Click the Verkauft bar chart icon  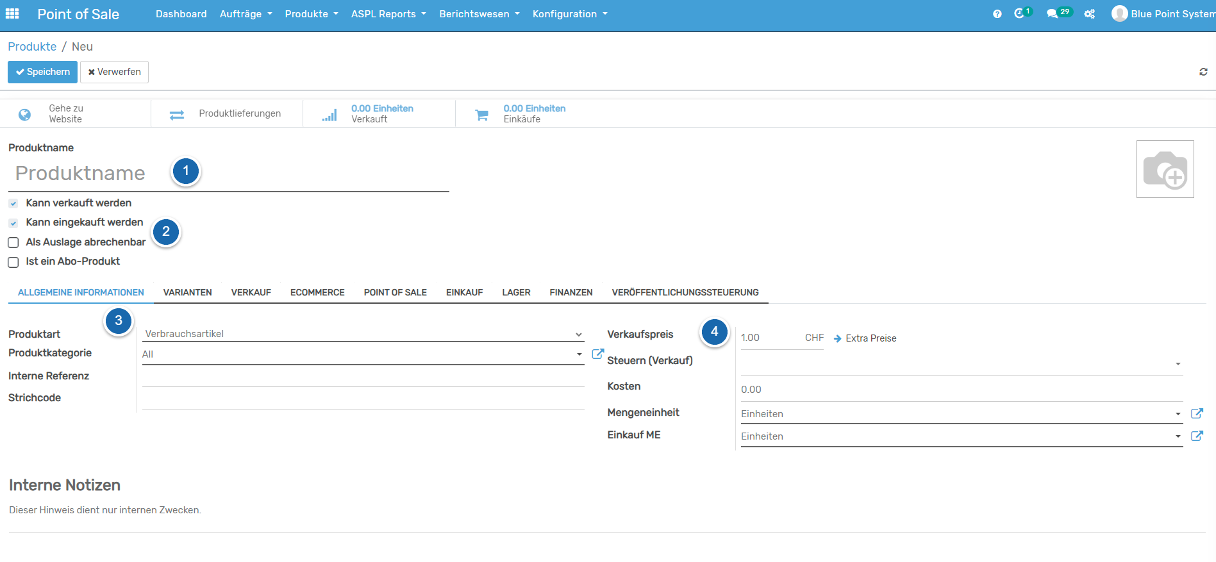click(329, 114)
